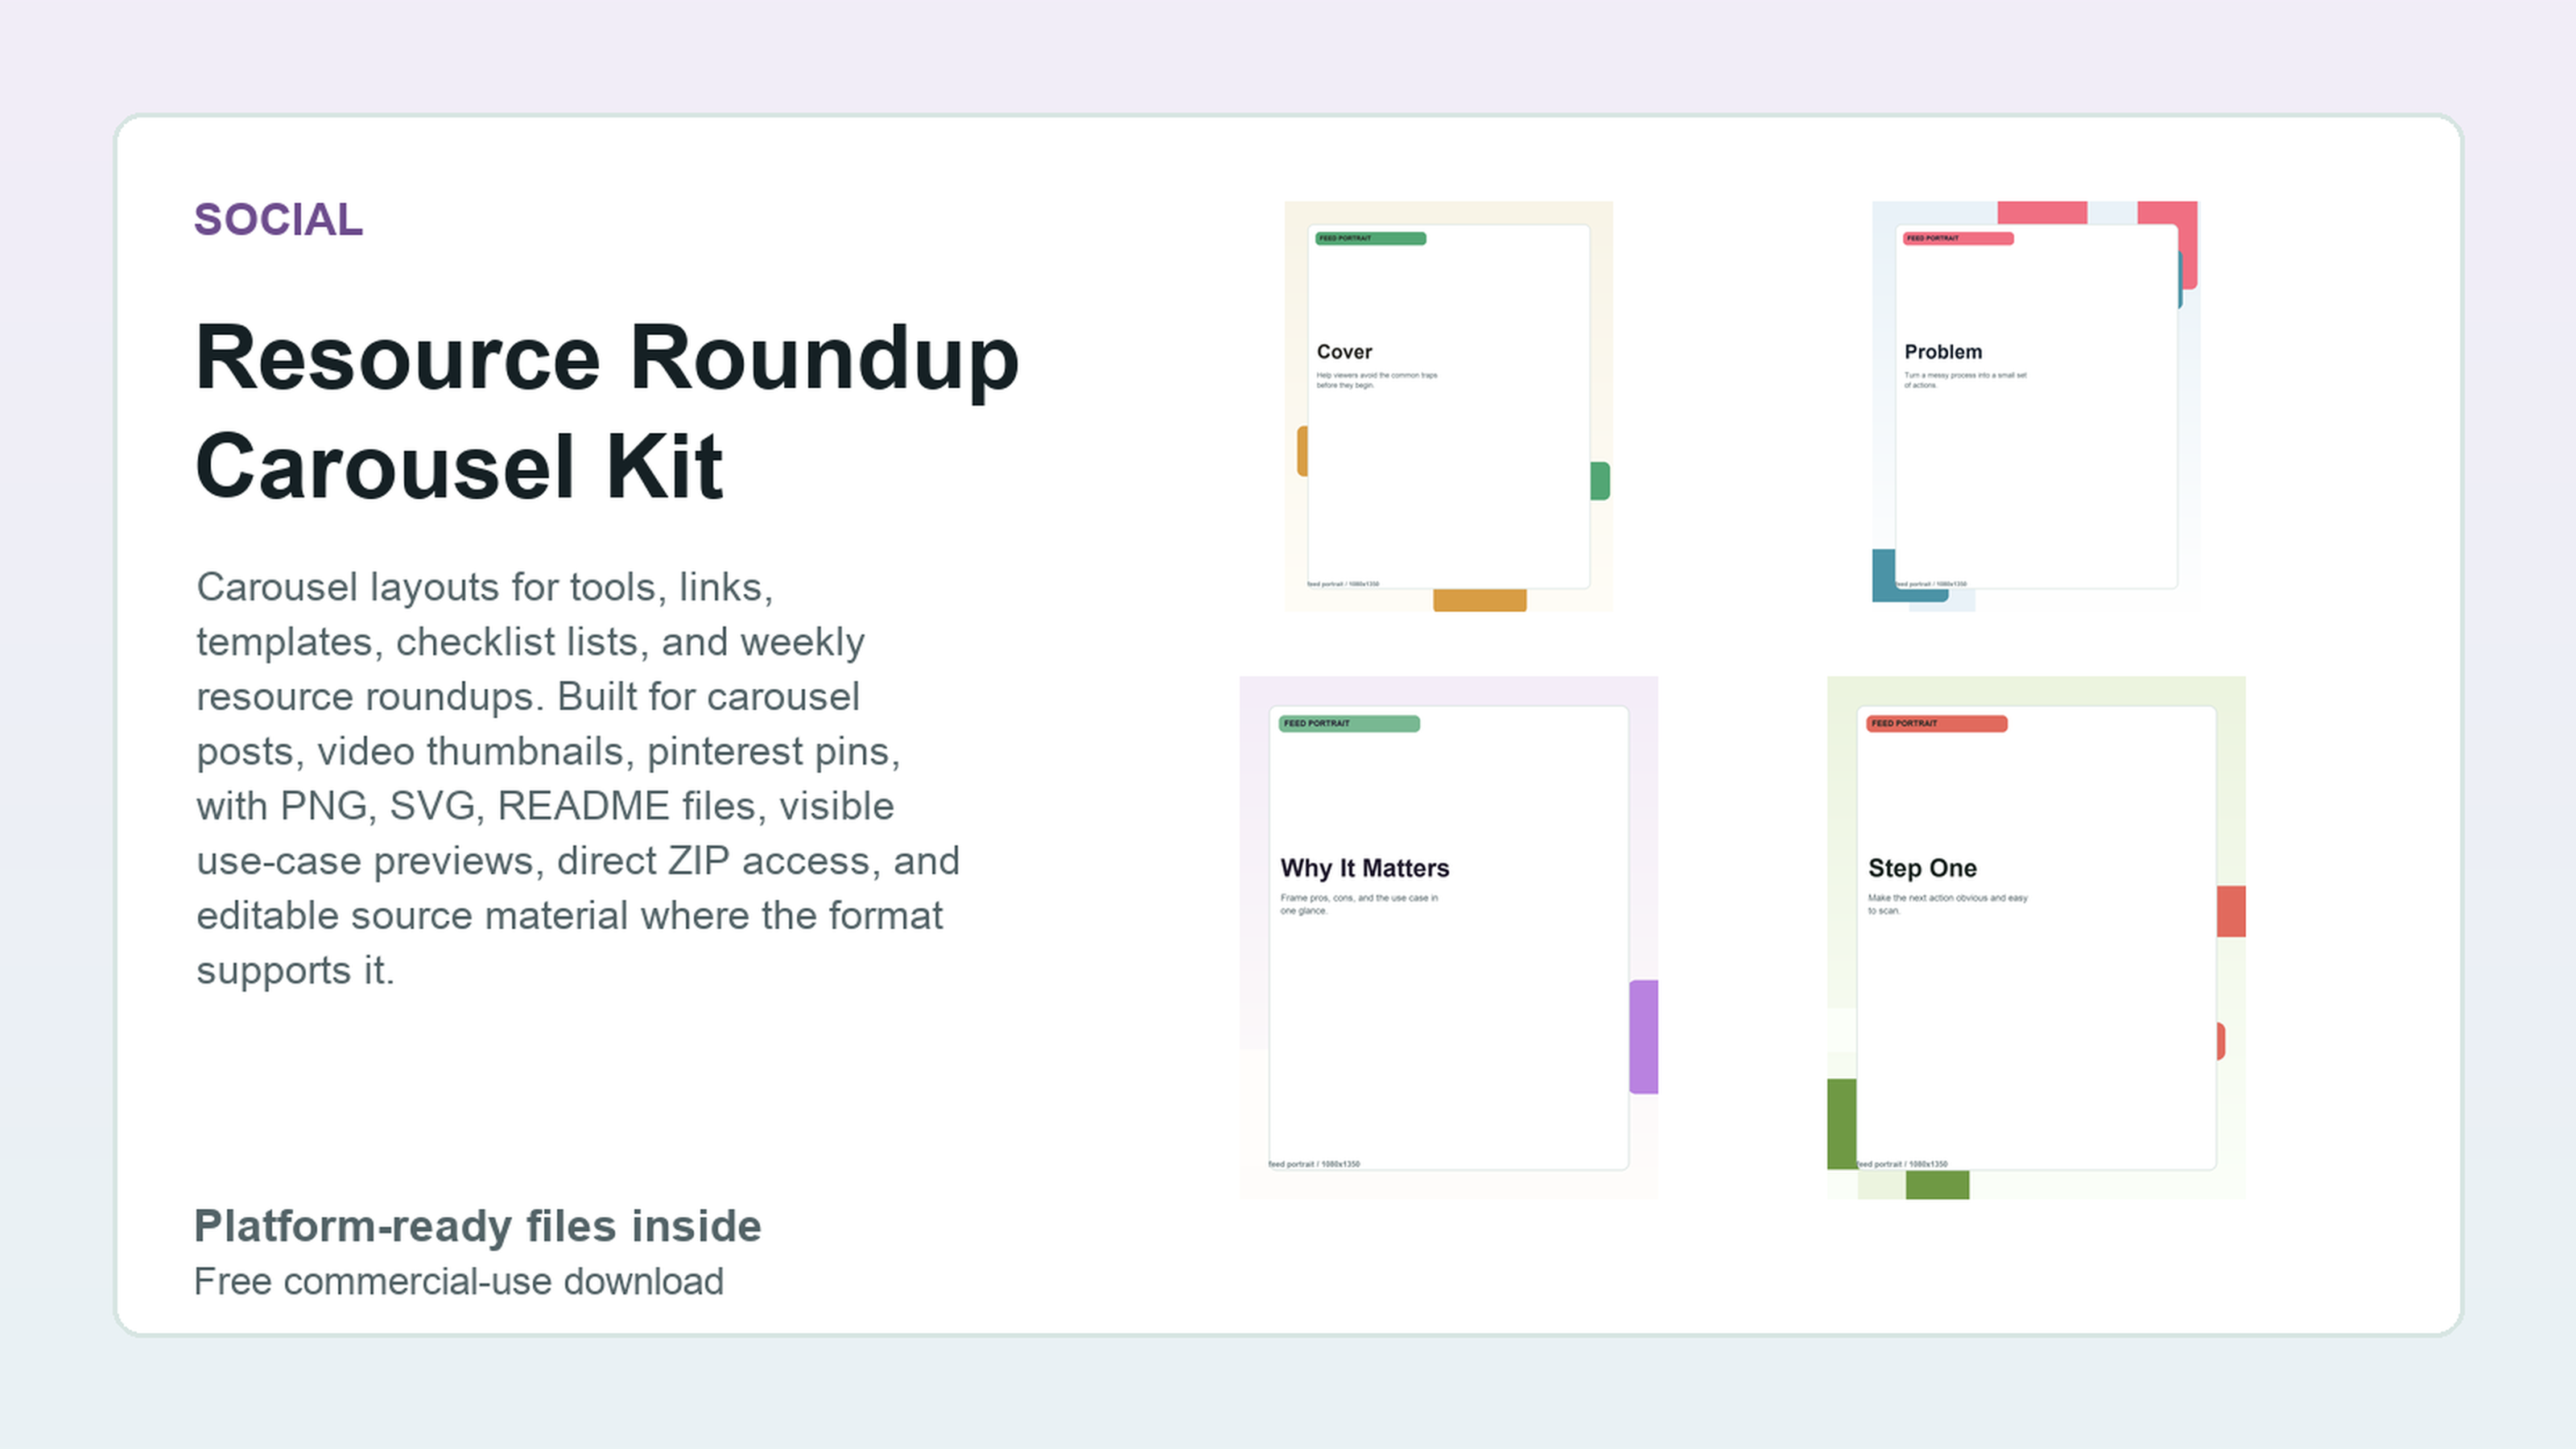Click the FEED PORTRAIT tag on Why It Matters slide
This screenshot has width=2576, height=1449.
point(1349,723)
